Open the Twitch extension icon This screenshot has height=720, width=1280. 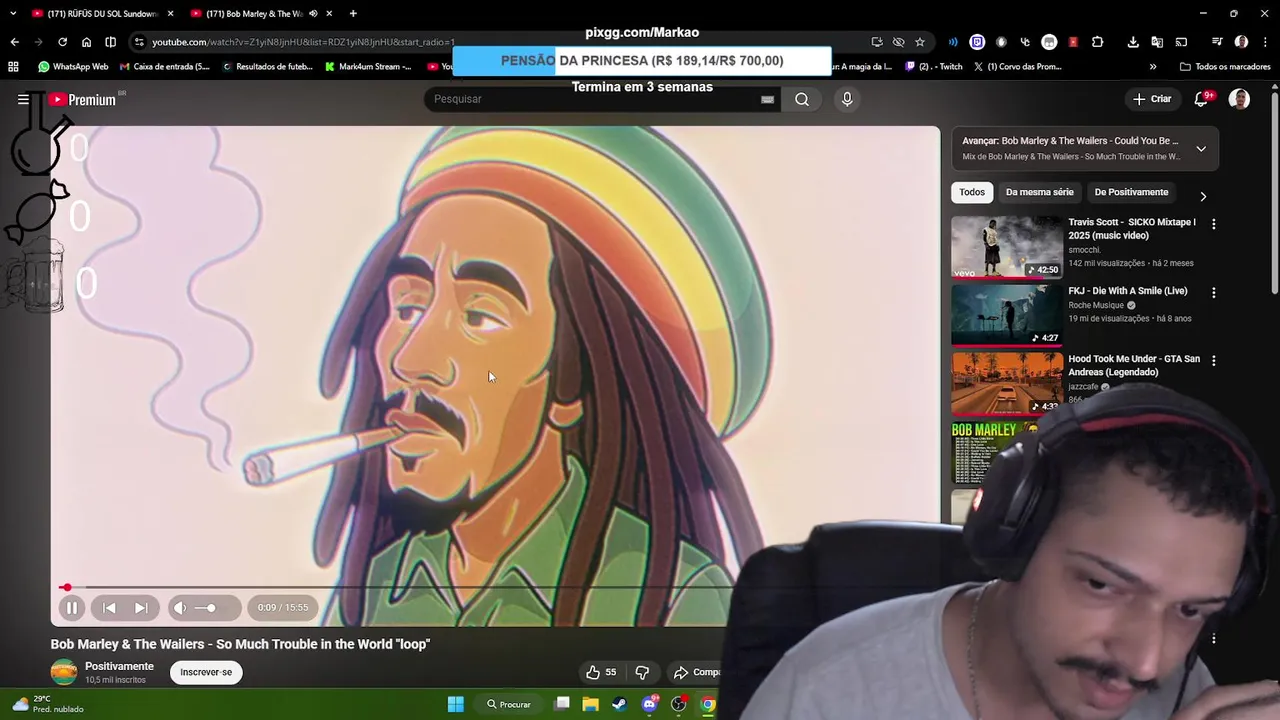pos(977,42)
